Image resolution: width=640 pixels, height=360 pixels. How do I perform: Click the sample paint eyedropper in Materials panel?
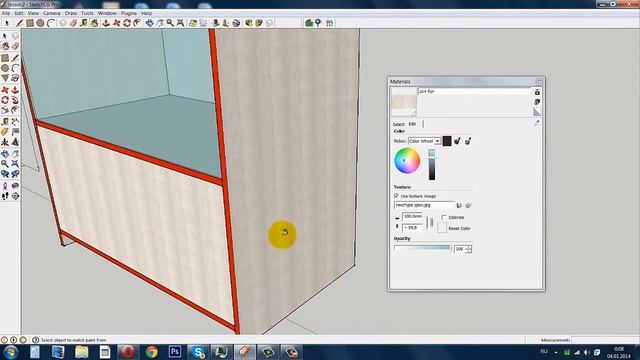pos(537,123)
